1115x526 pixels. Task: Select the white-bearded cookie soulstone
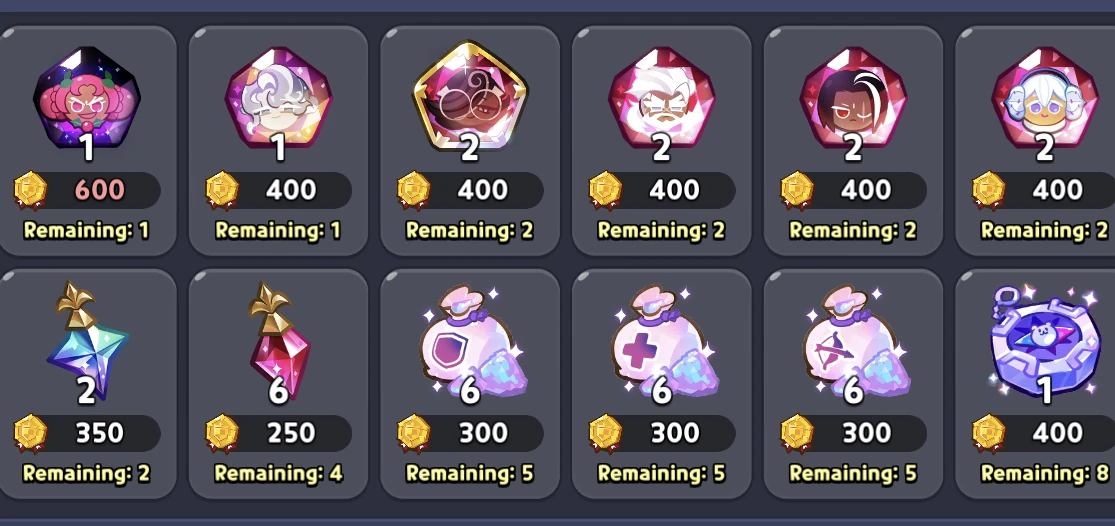coord(661,97)
